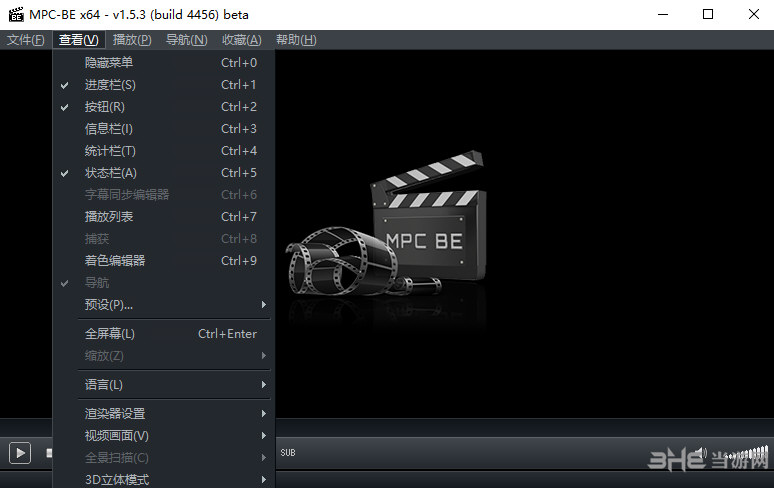Open the 收藏(A) favorites menu

click(241, 39)
